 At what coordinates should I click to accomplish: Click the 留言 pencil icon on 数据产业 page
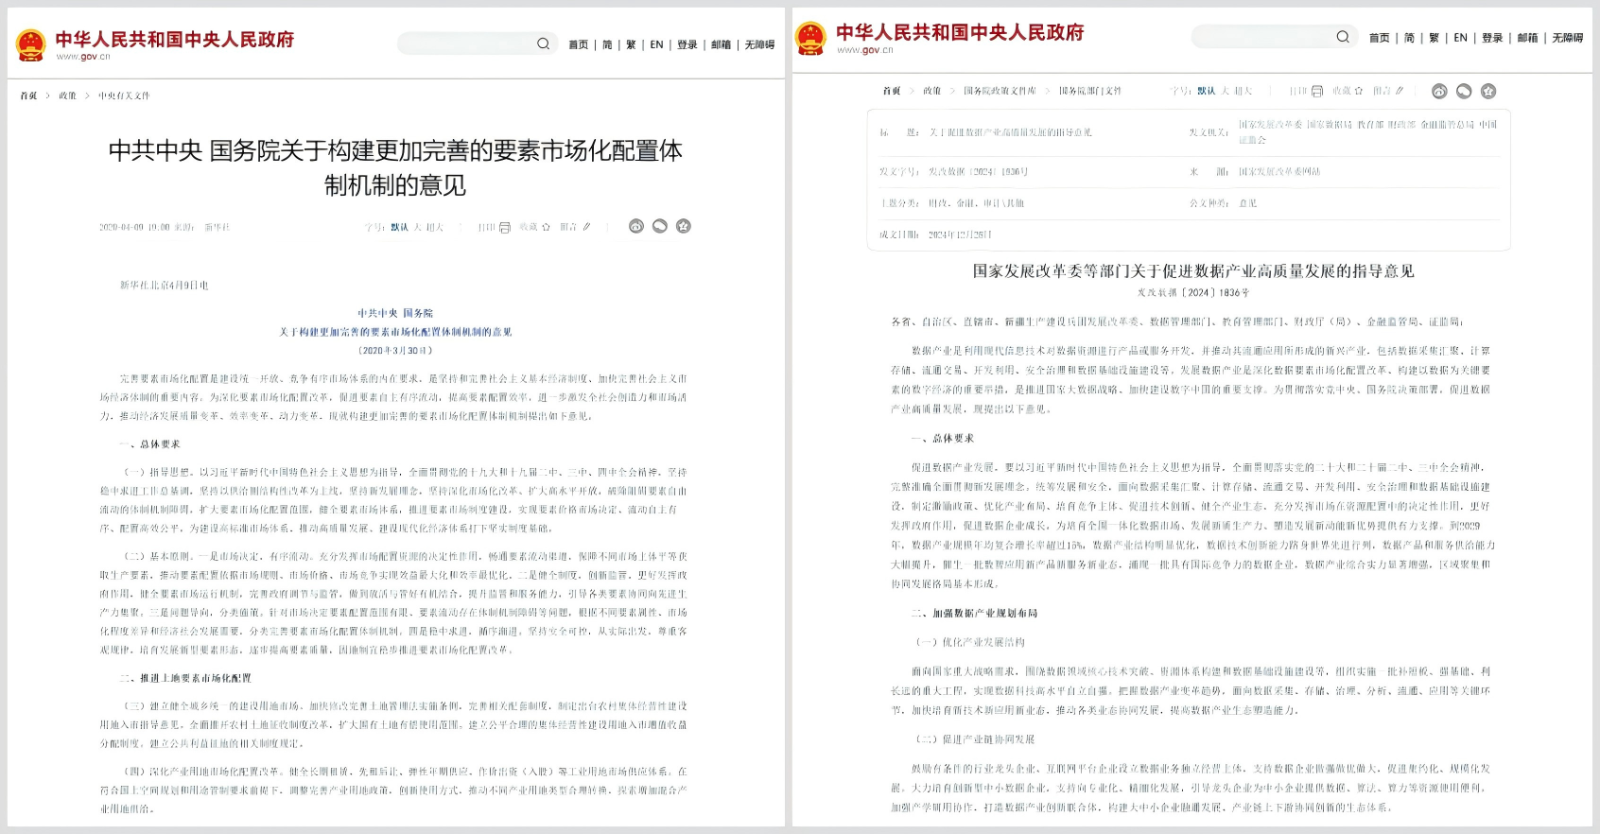pyautogui.click(x=1399, y=91)
